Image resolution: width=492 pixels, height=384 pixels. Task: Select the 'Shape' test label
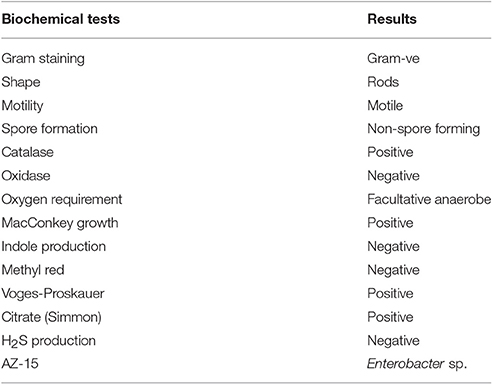pyautogui.click(x=21, y=83)
